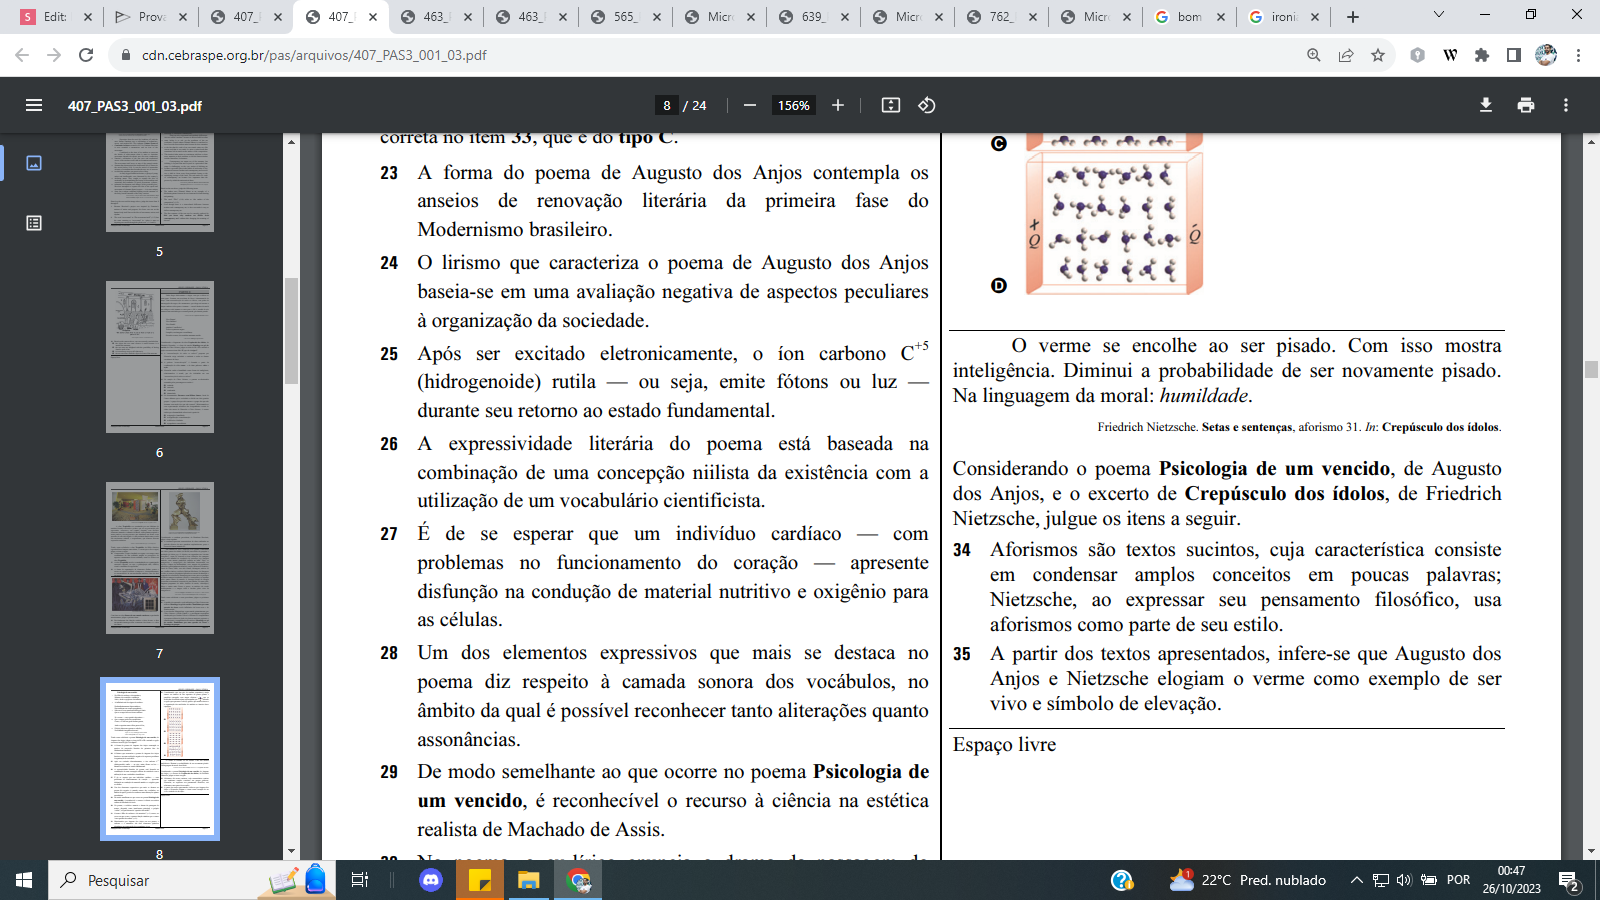
Task: Click the address bar URL
Action: point(314,55)
